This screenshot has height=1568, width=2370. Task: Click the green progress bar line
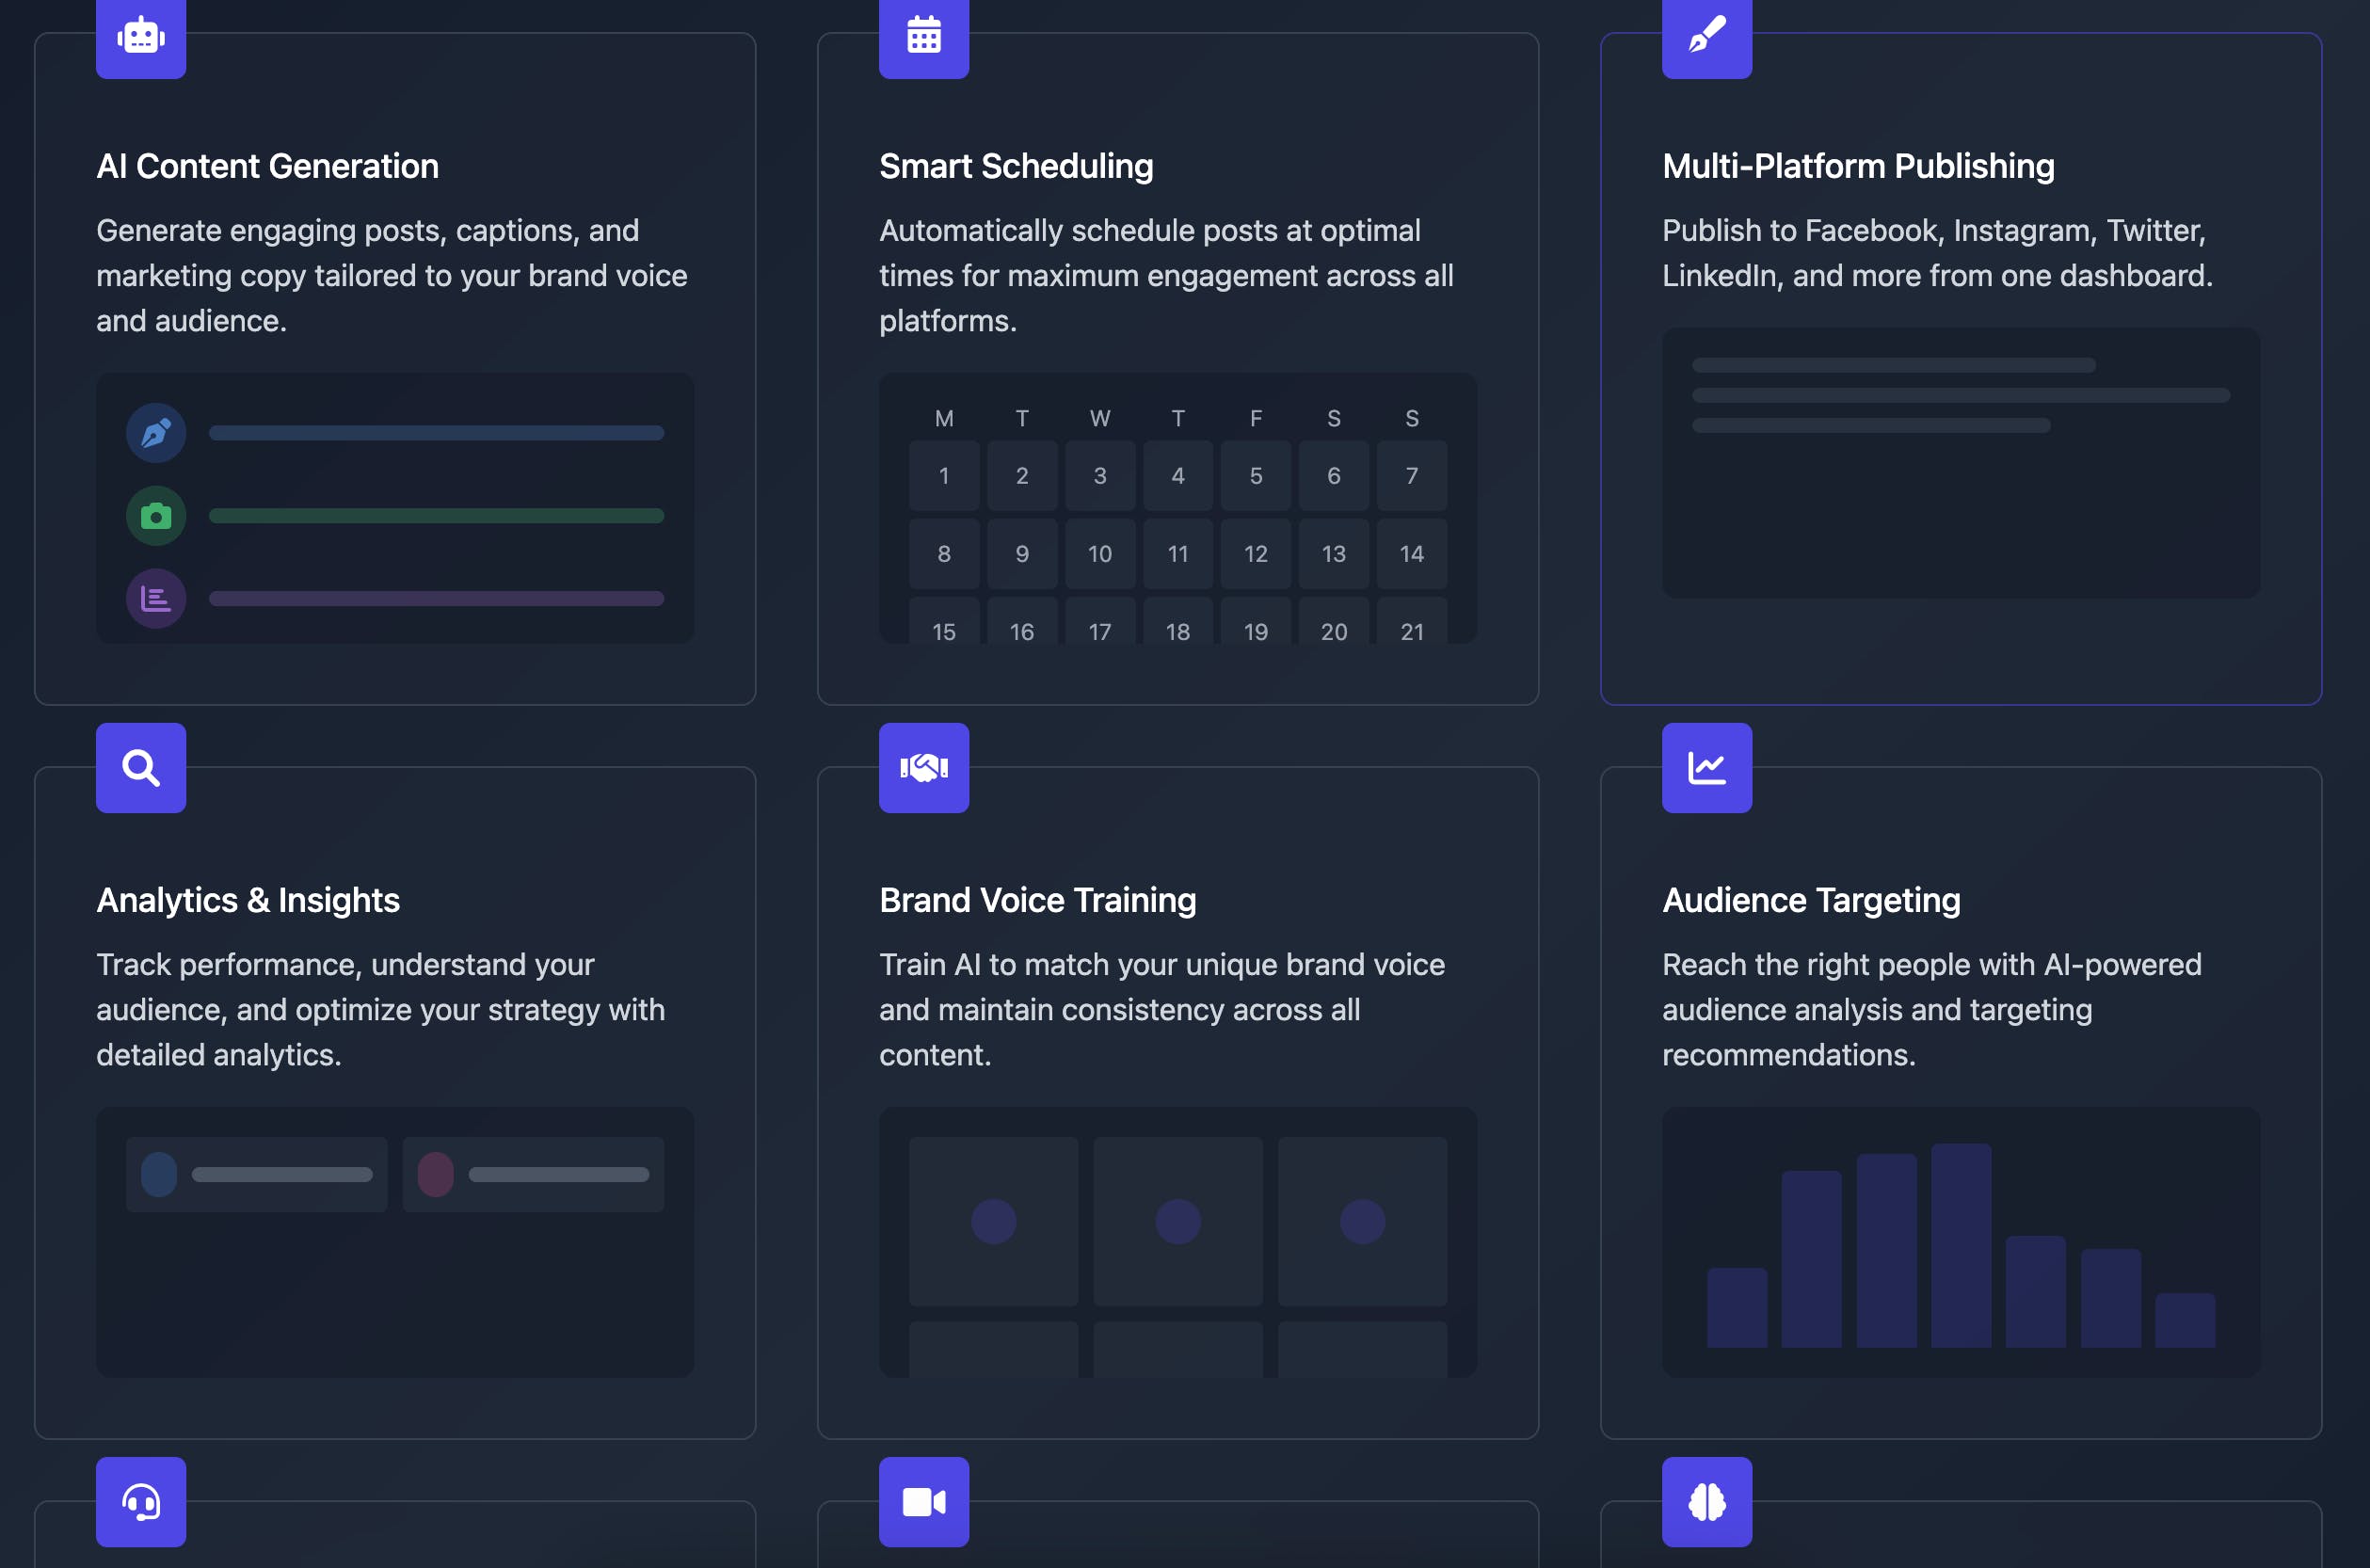pyautogui.click(x=436, y=516)
